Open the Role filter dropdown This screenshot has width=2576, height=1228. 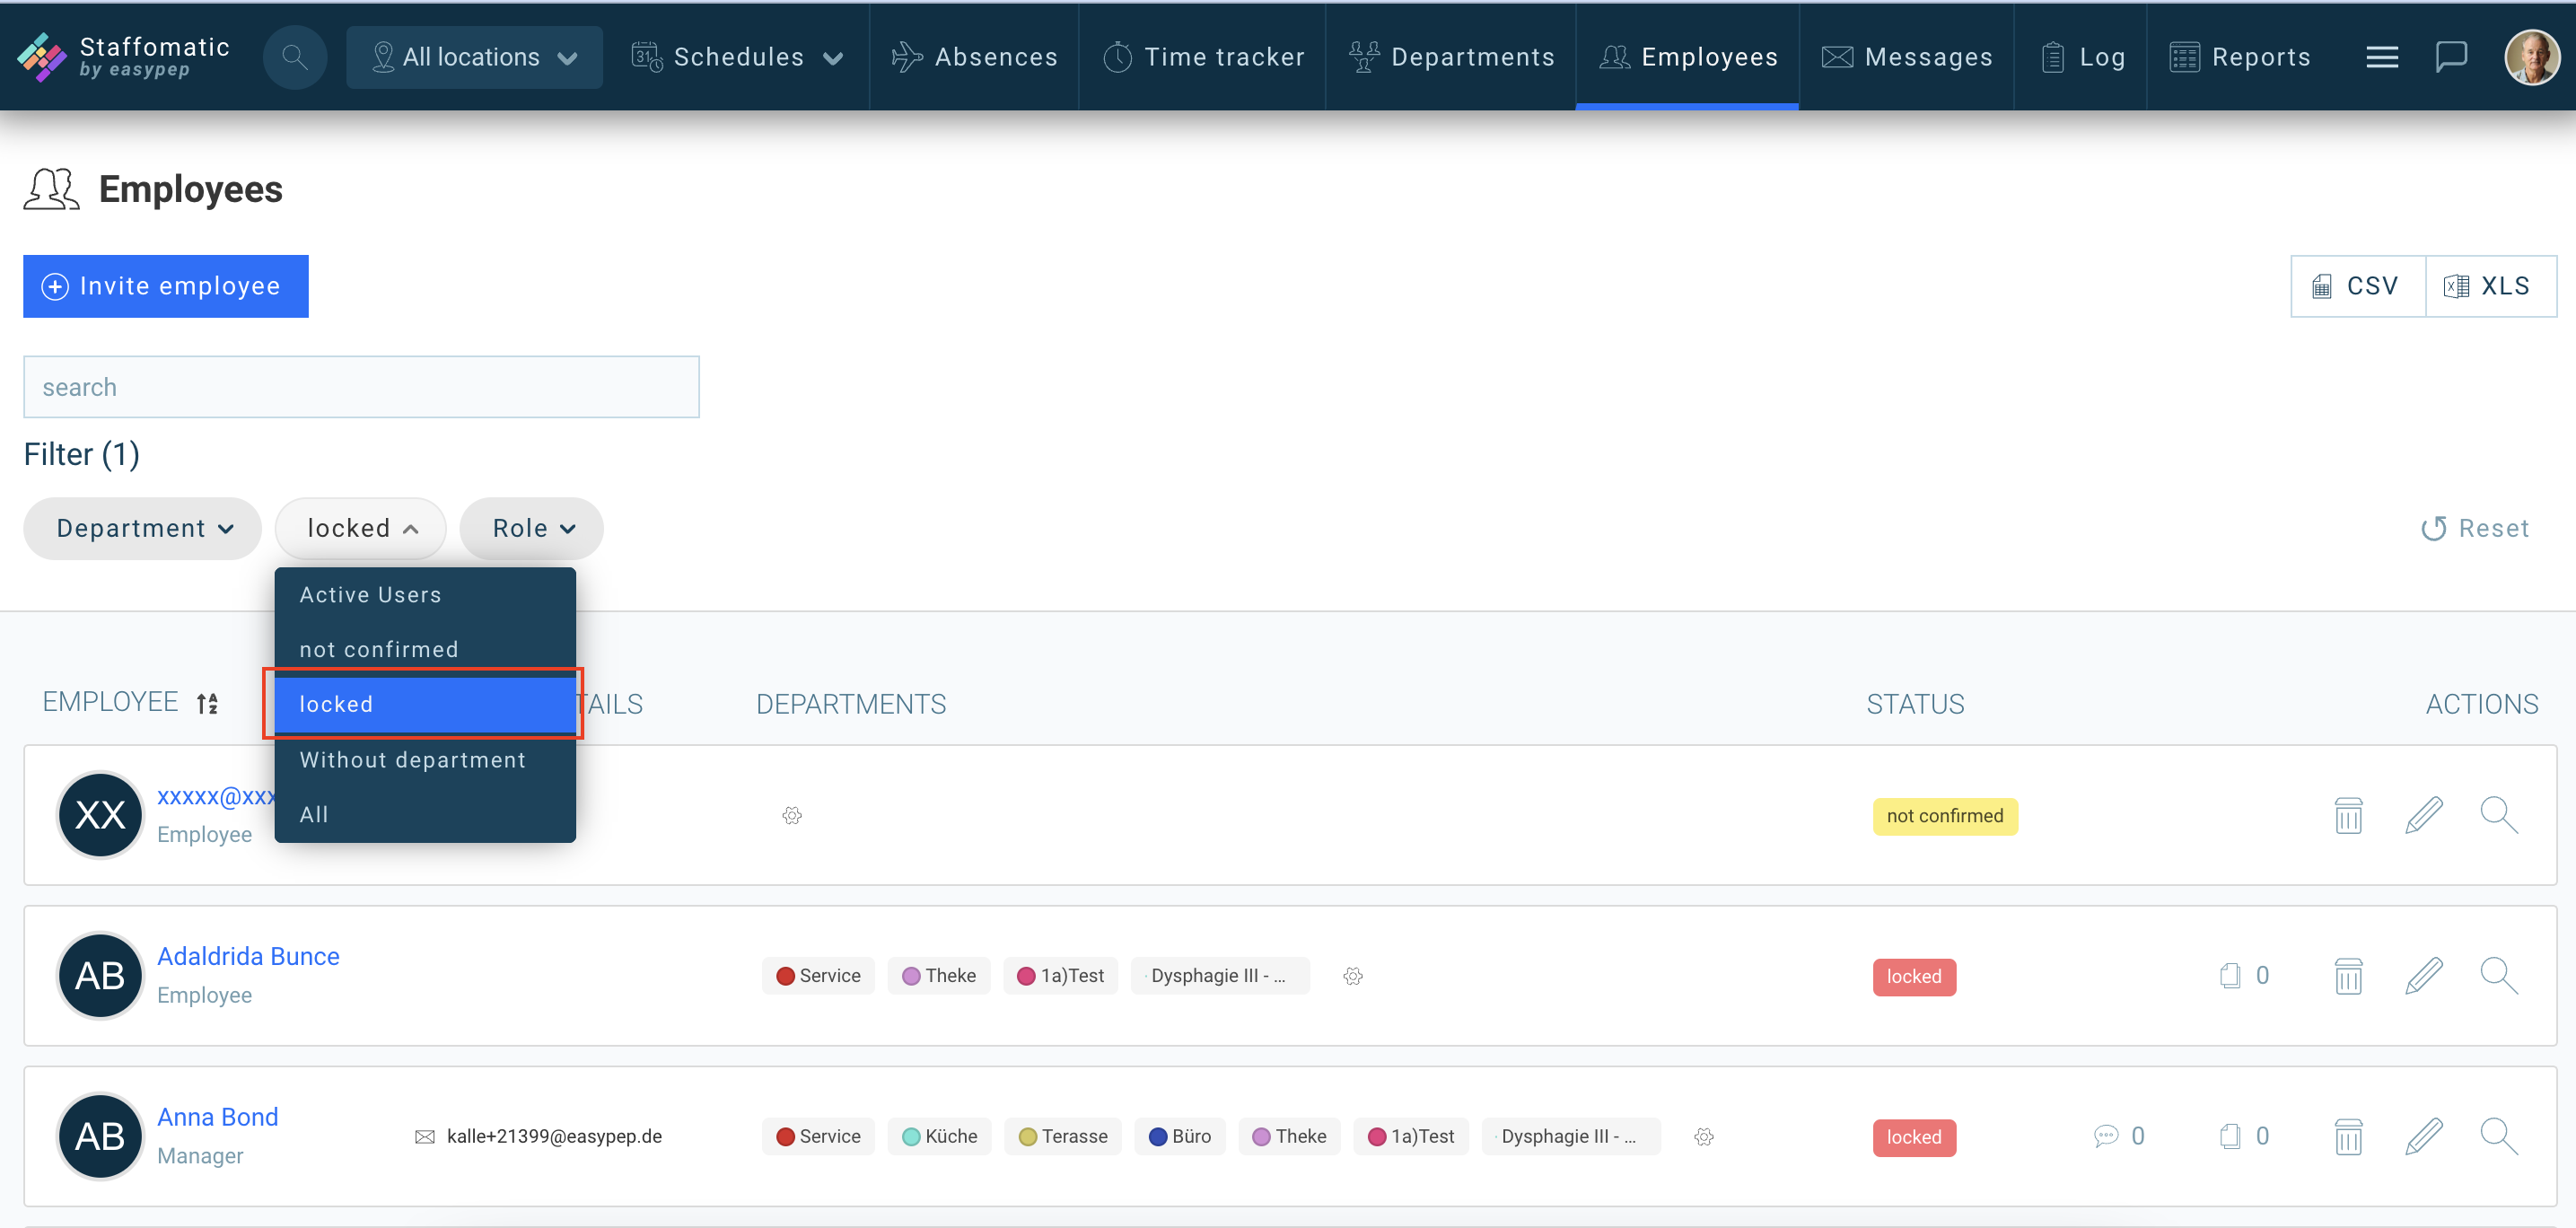pos(531,528)
